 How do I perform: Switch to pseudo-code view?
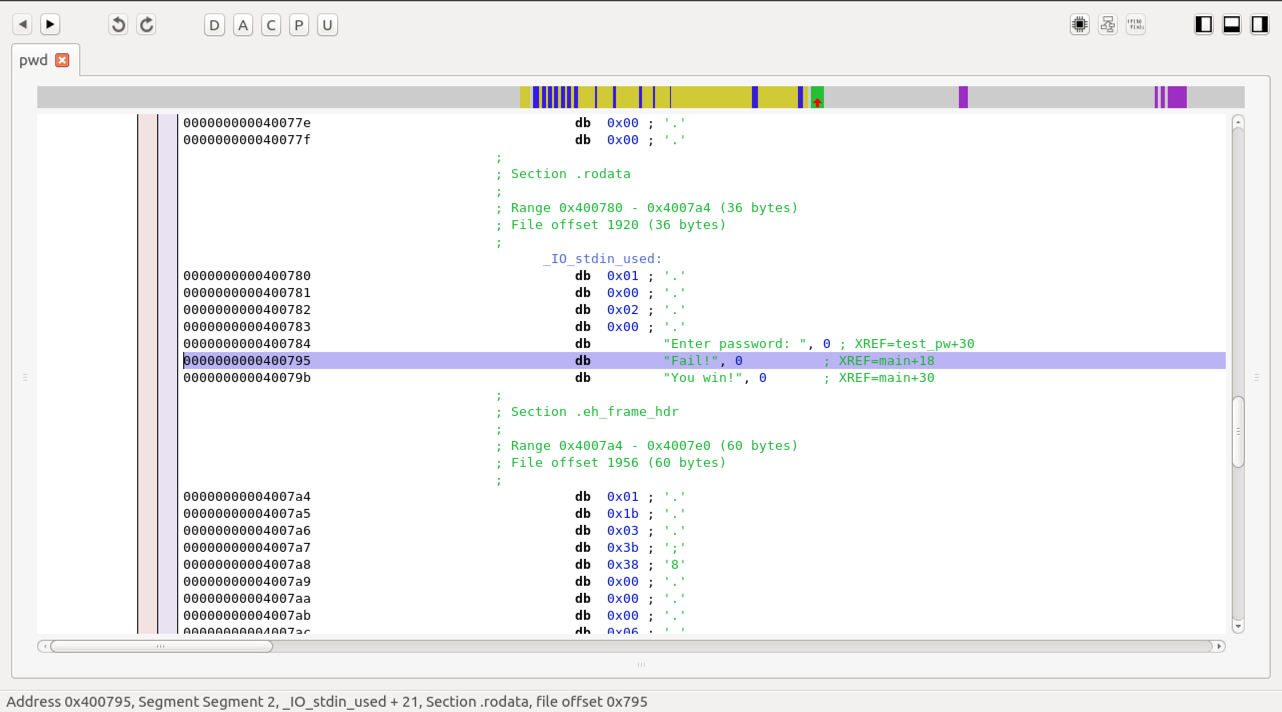[x=1135, y=25]
